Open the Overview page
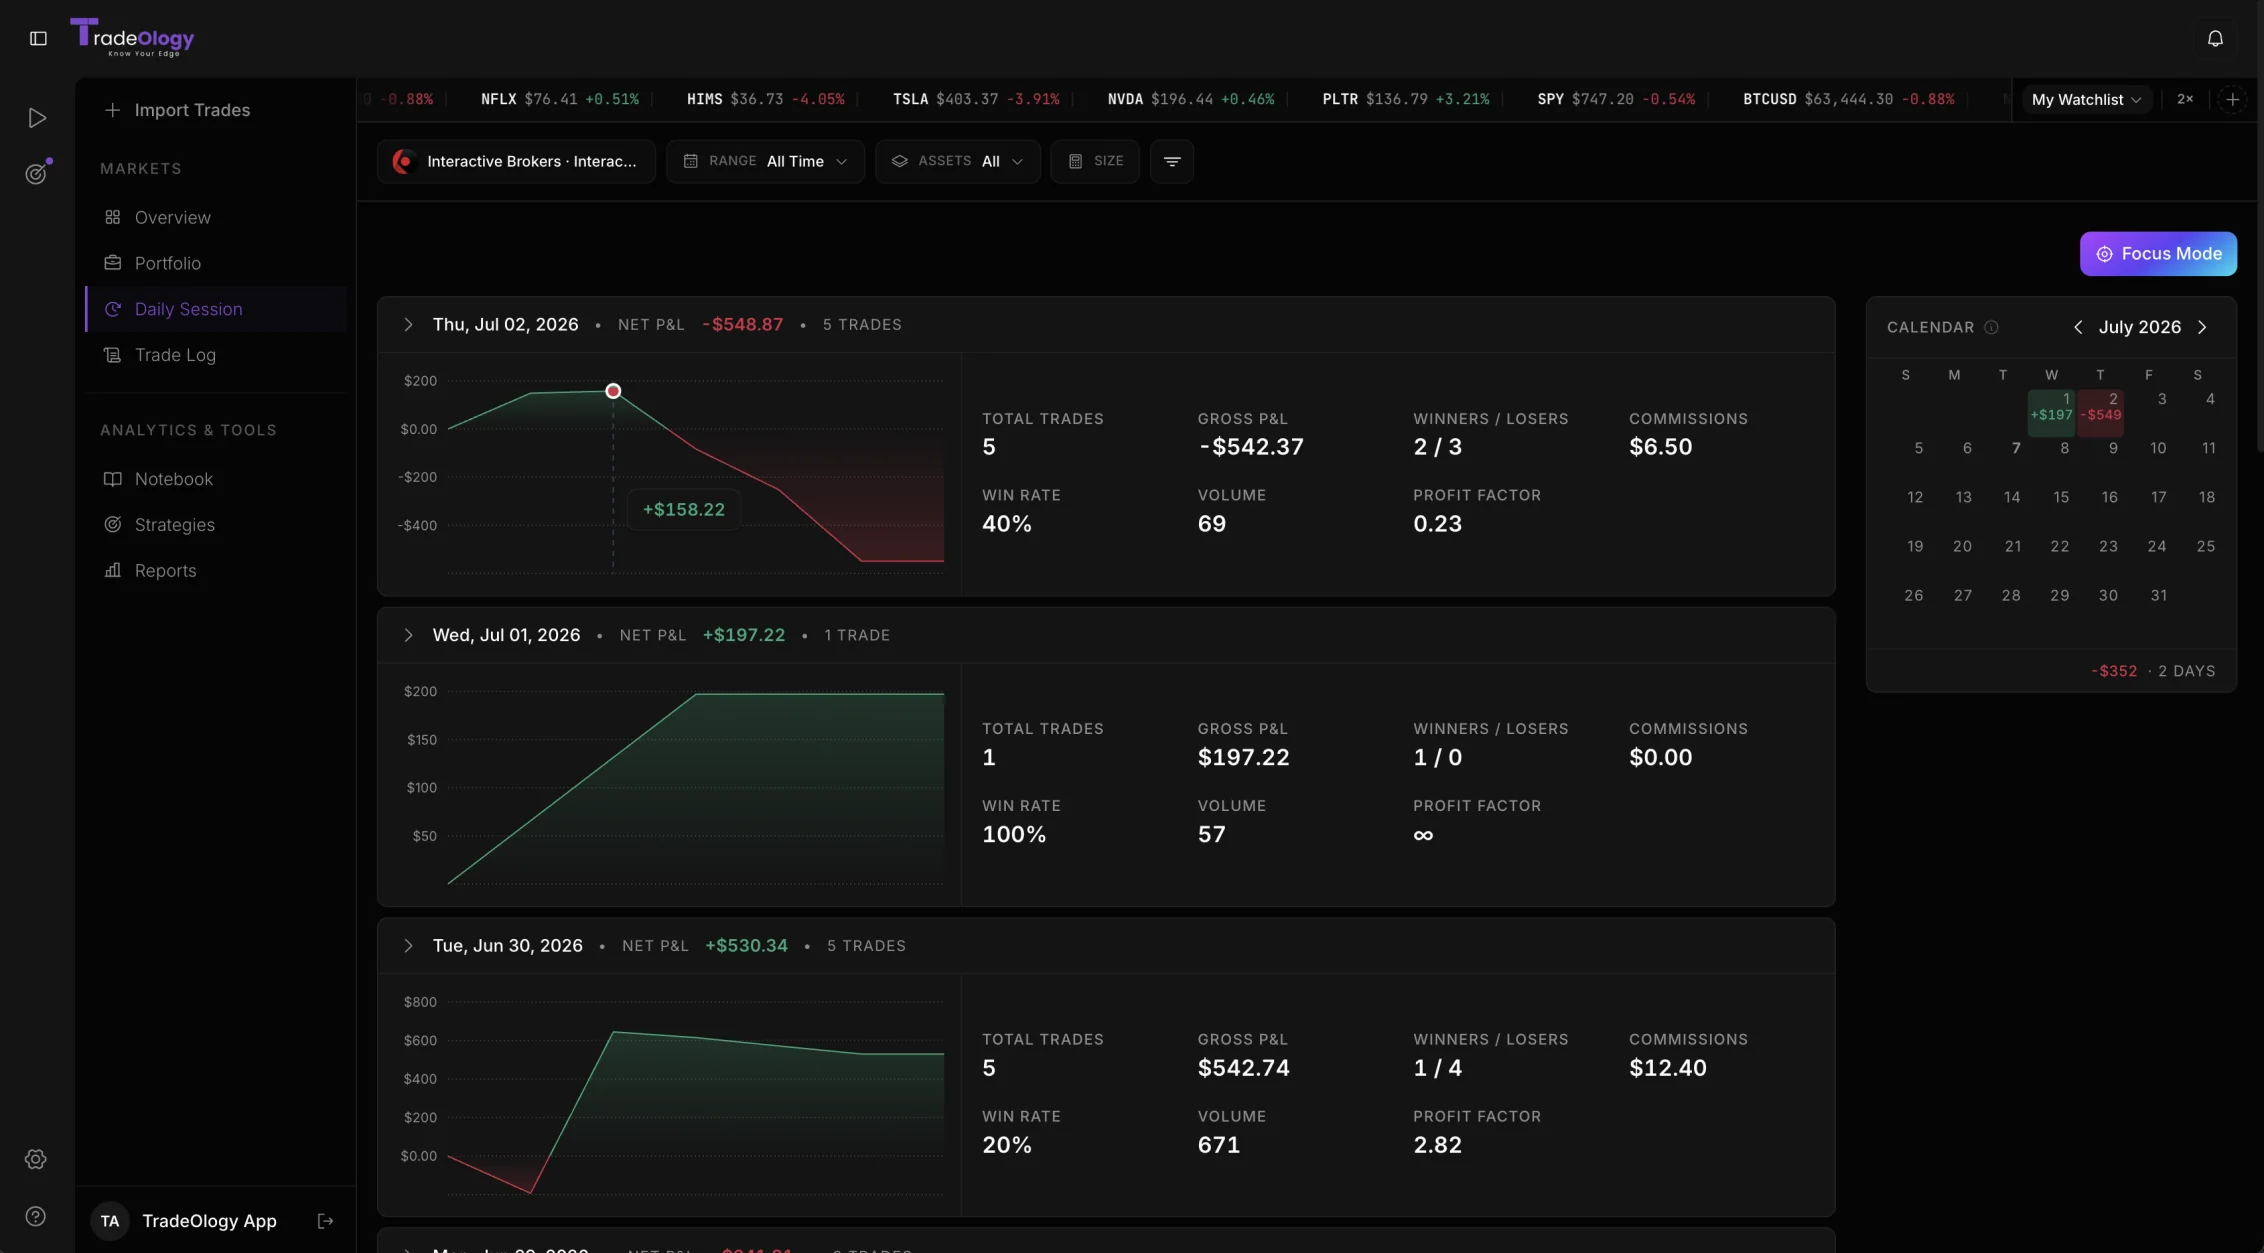2264x1253 pixels. click(216, 217)
